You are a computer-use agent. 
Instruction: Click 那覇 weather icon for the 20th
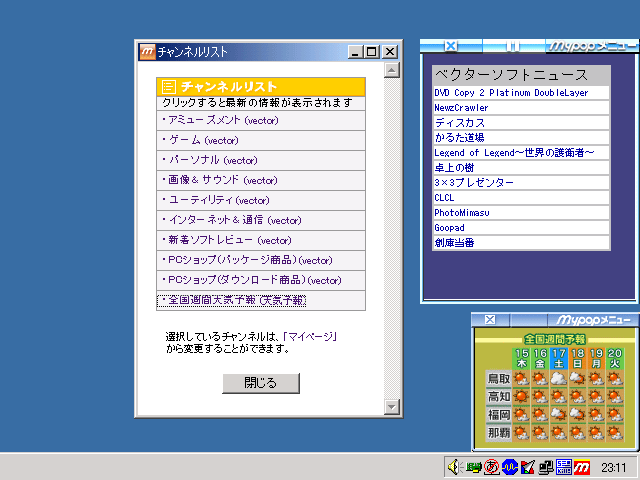(x=615, y=433)
